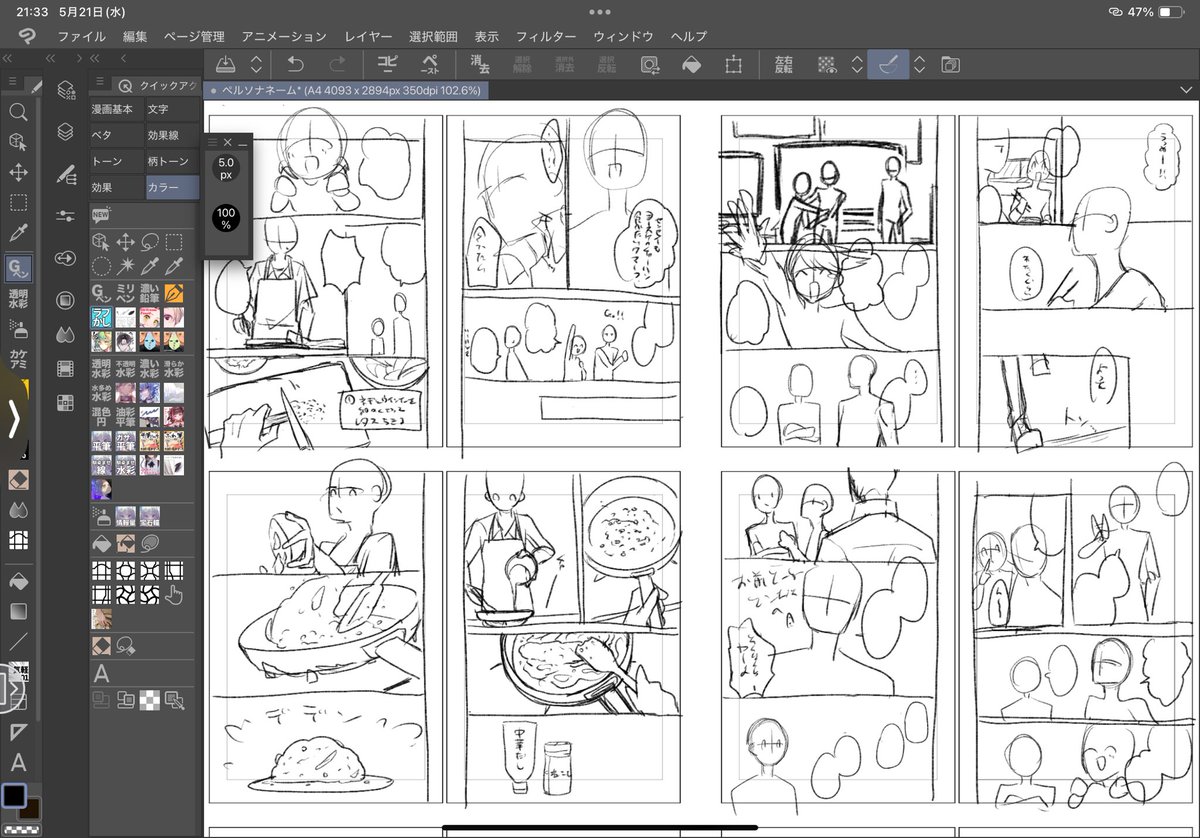1200x838 pixels.
Task: Open the sub tool detail panel icon
Action: click(66, 90)
